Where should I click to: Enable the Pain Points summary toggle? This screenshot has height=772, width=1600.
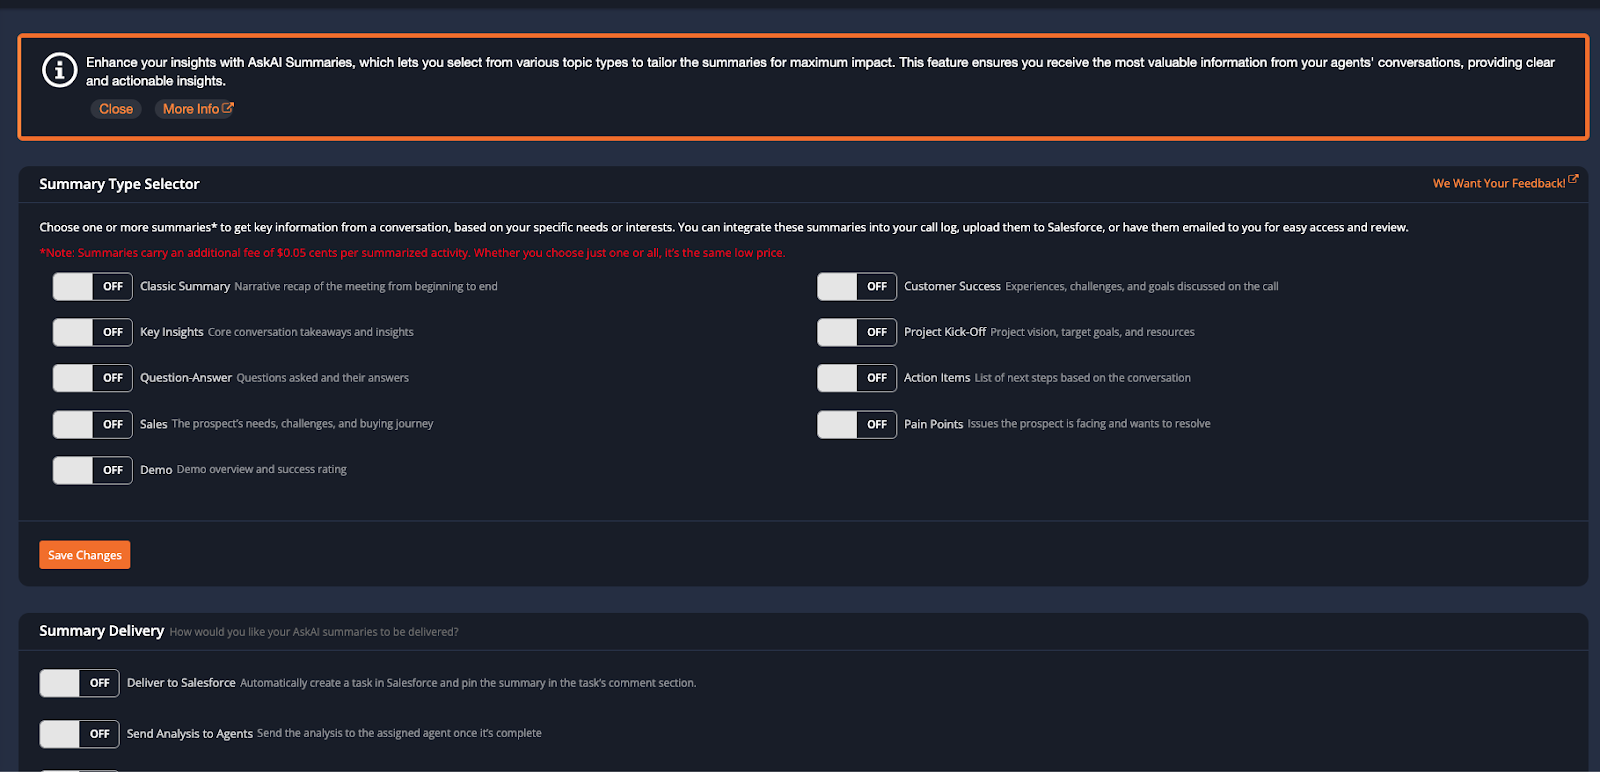[x=856, y=424]
